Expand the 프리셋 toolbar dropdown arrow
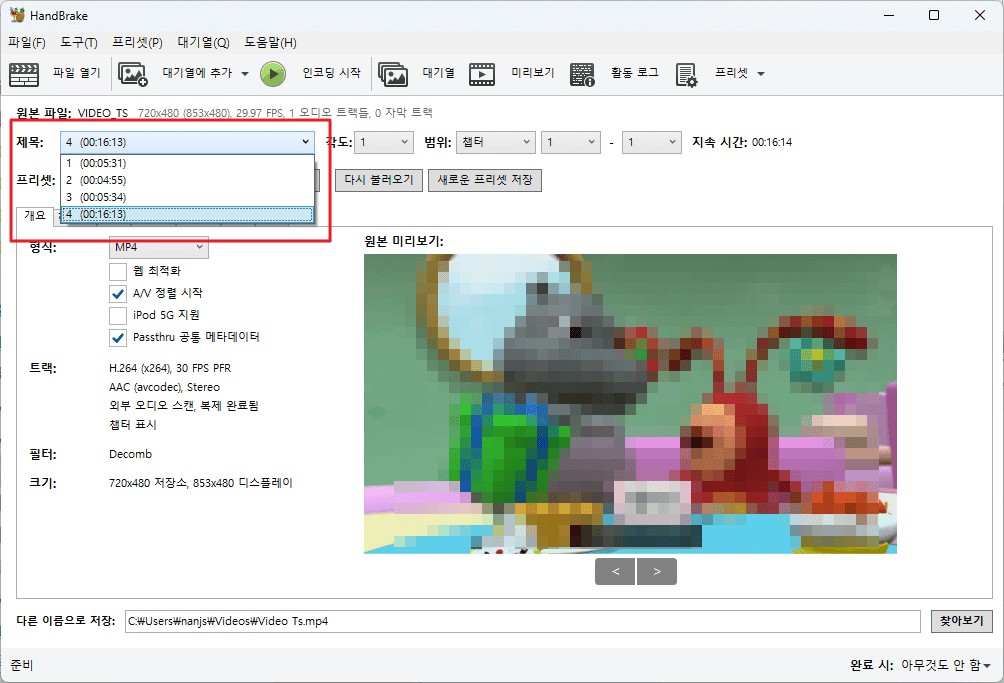Screen dimensions: 1004x683 (761, 74)
